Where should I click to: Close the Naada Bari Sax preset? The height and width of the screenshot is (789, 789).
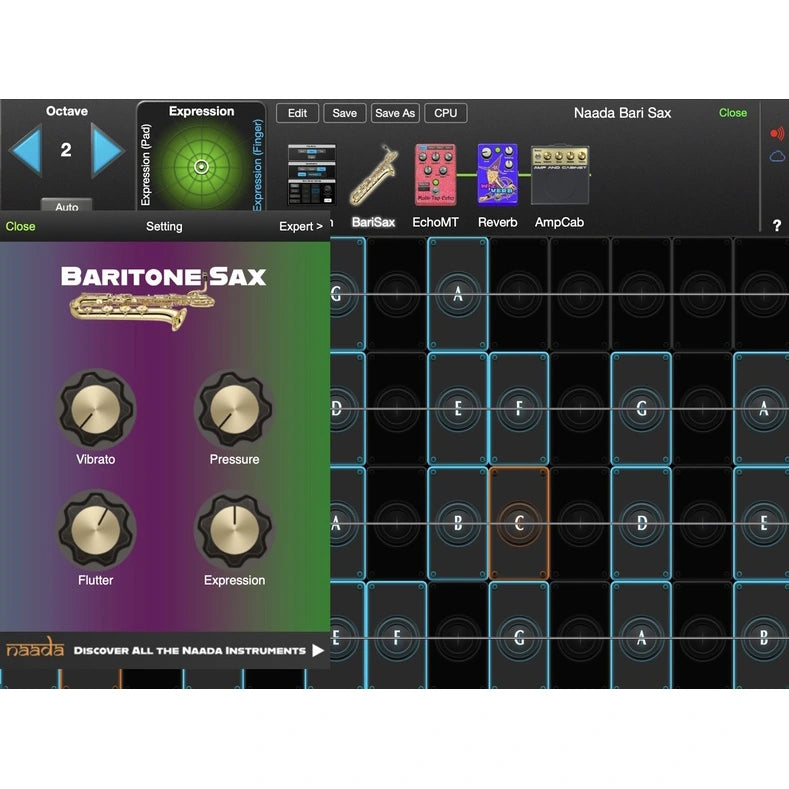click(733, 113)
